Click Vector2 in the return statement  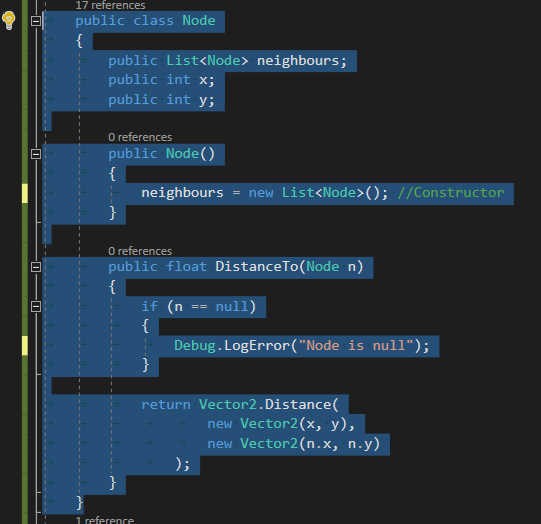tap(228, 404)
